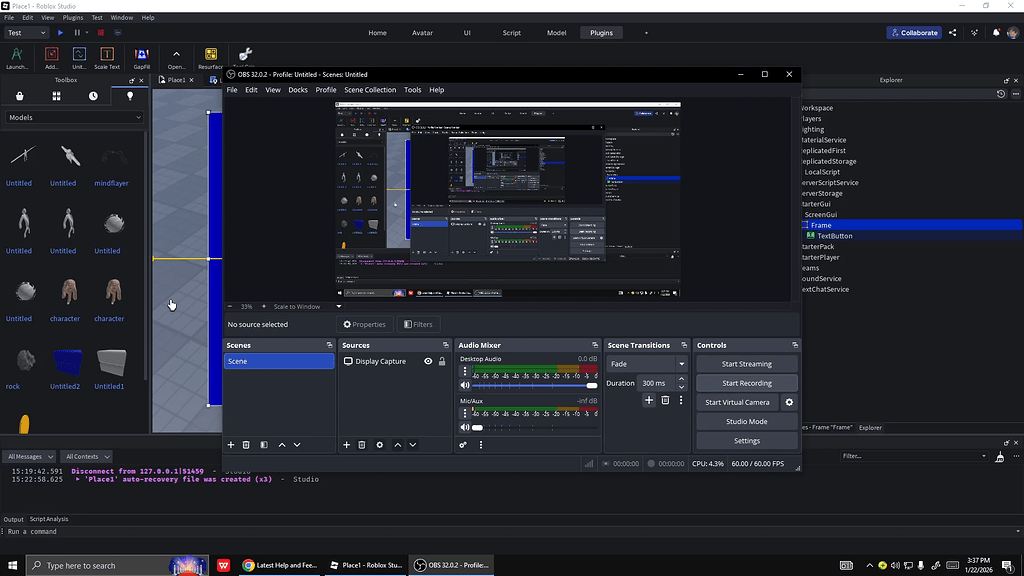This screenshot has height=576, width=1024.
Task: Open Toolbox Inventory grid tab
Action: (x=56, y=96)
